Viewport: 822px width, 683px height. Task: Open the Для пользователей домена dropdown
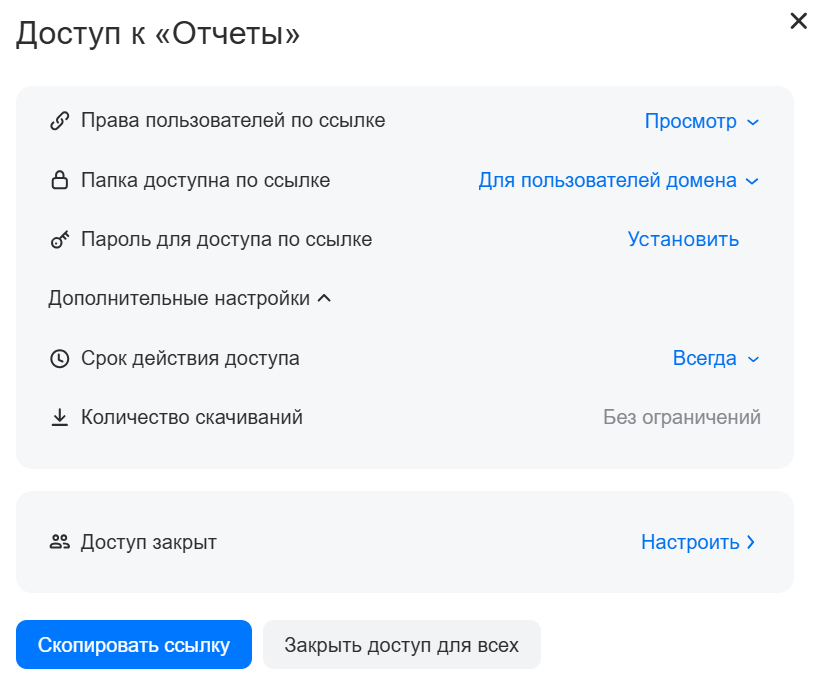click(618, 181)
